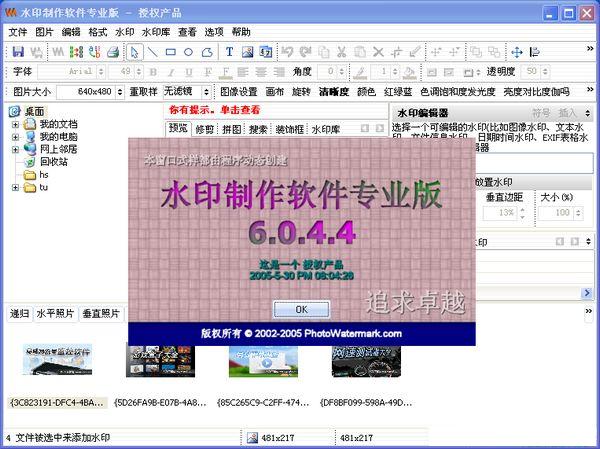The image size is (600, 449).
Task: Click the four-arrow move icon
Action: [517, 52]
